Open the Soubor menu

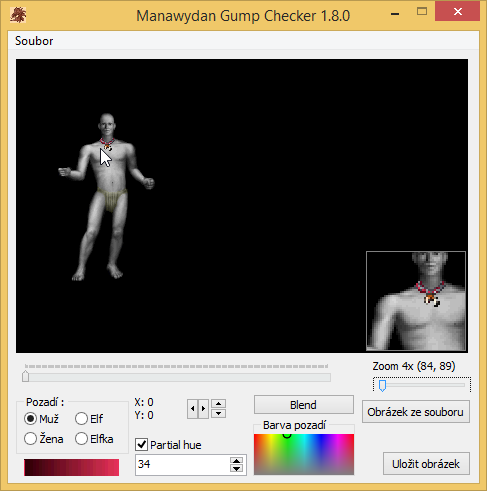(34, 41)
